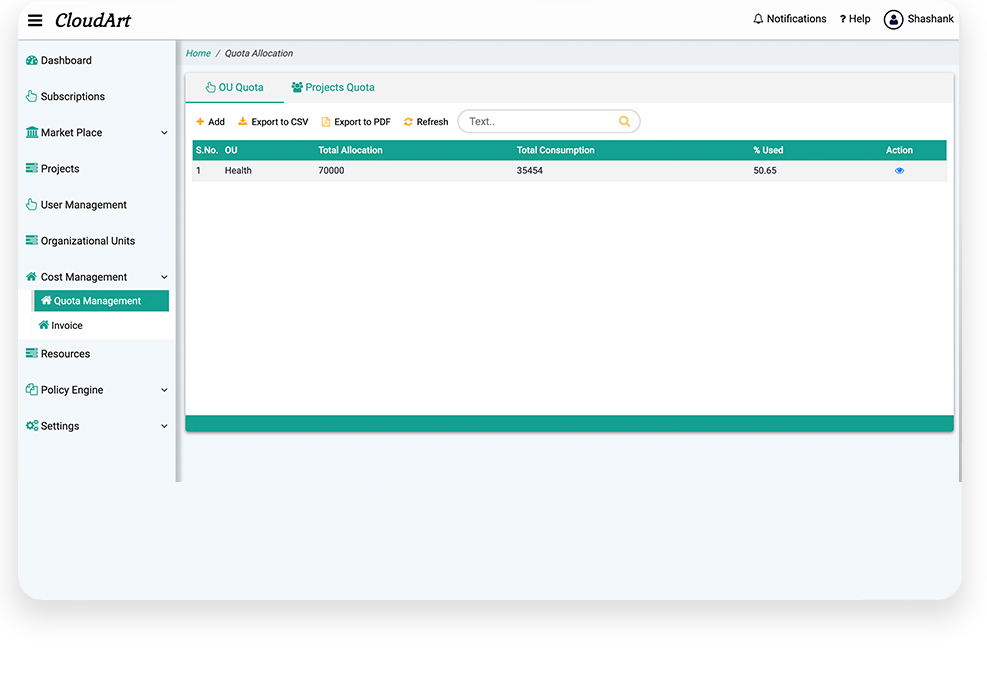Image resolution: width=987 pixels, height=679 pixels.
Task: Expand the Settings submenu chevron
Action: 164,426
